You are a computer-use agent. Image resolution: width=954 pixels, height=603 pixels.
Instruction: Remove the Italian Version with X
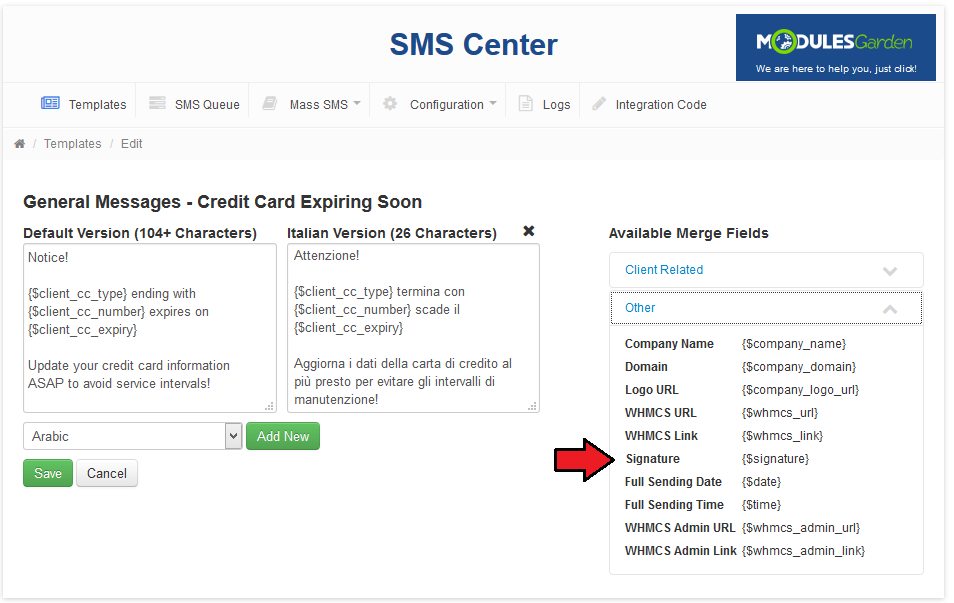click(x=529, y=231)
